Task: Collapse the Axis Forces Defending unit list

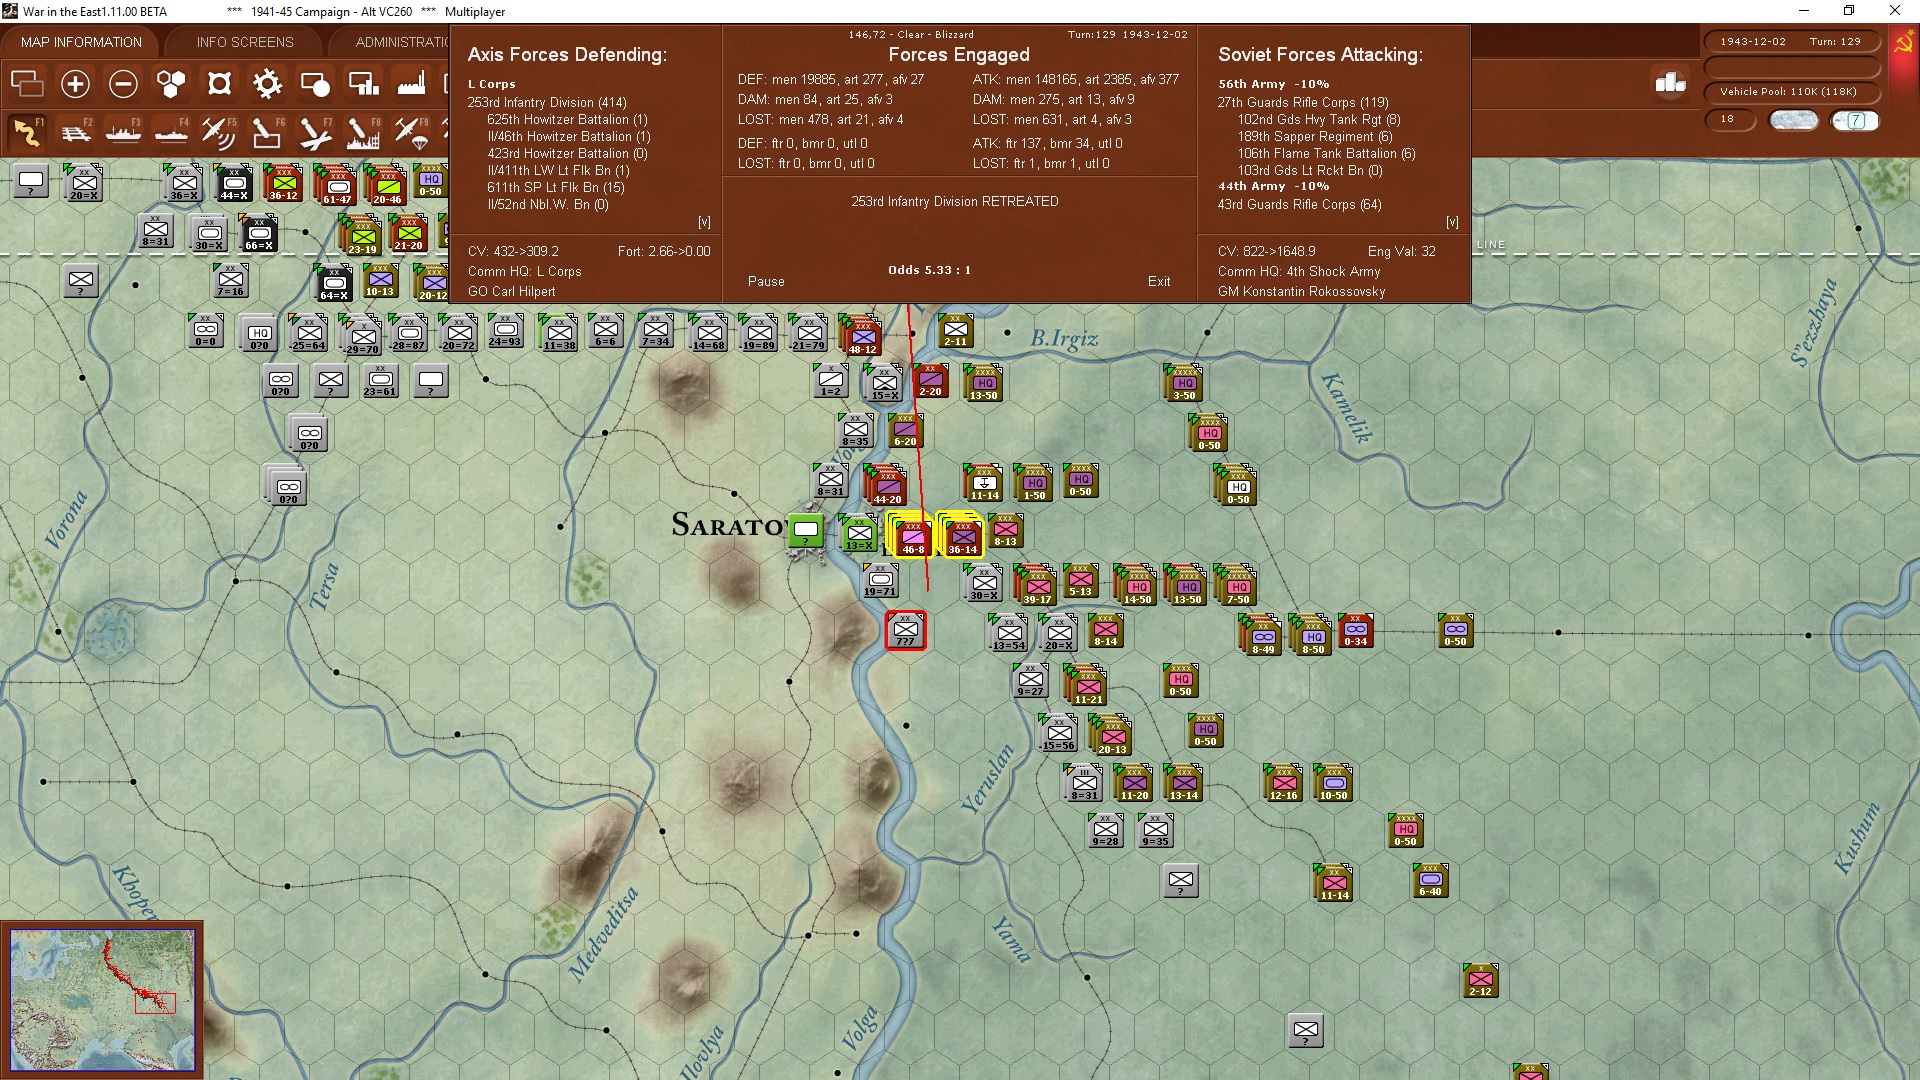Action: point(704,222)
